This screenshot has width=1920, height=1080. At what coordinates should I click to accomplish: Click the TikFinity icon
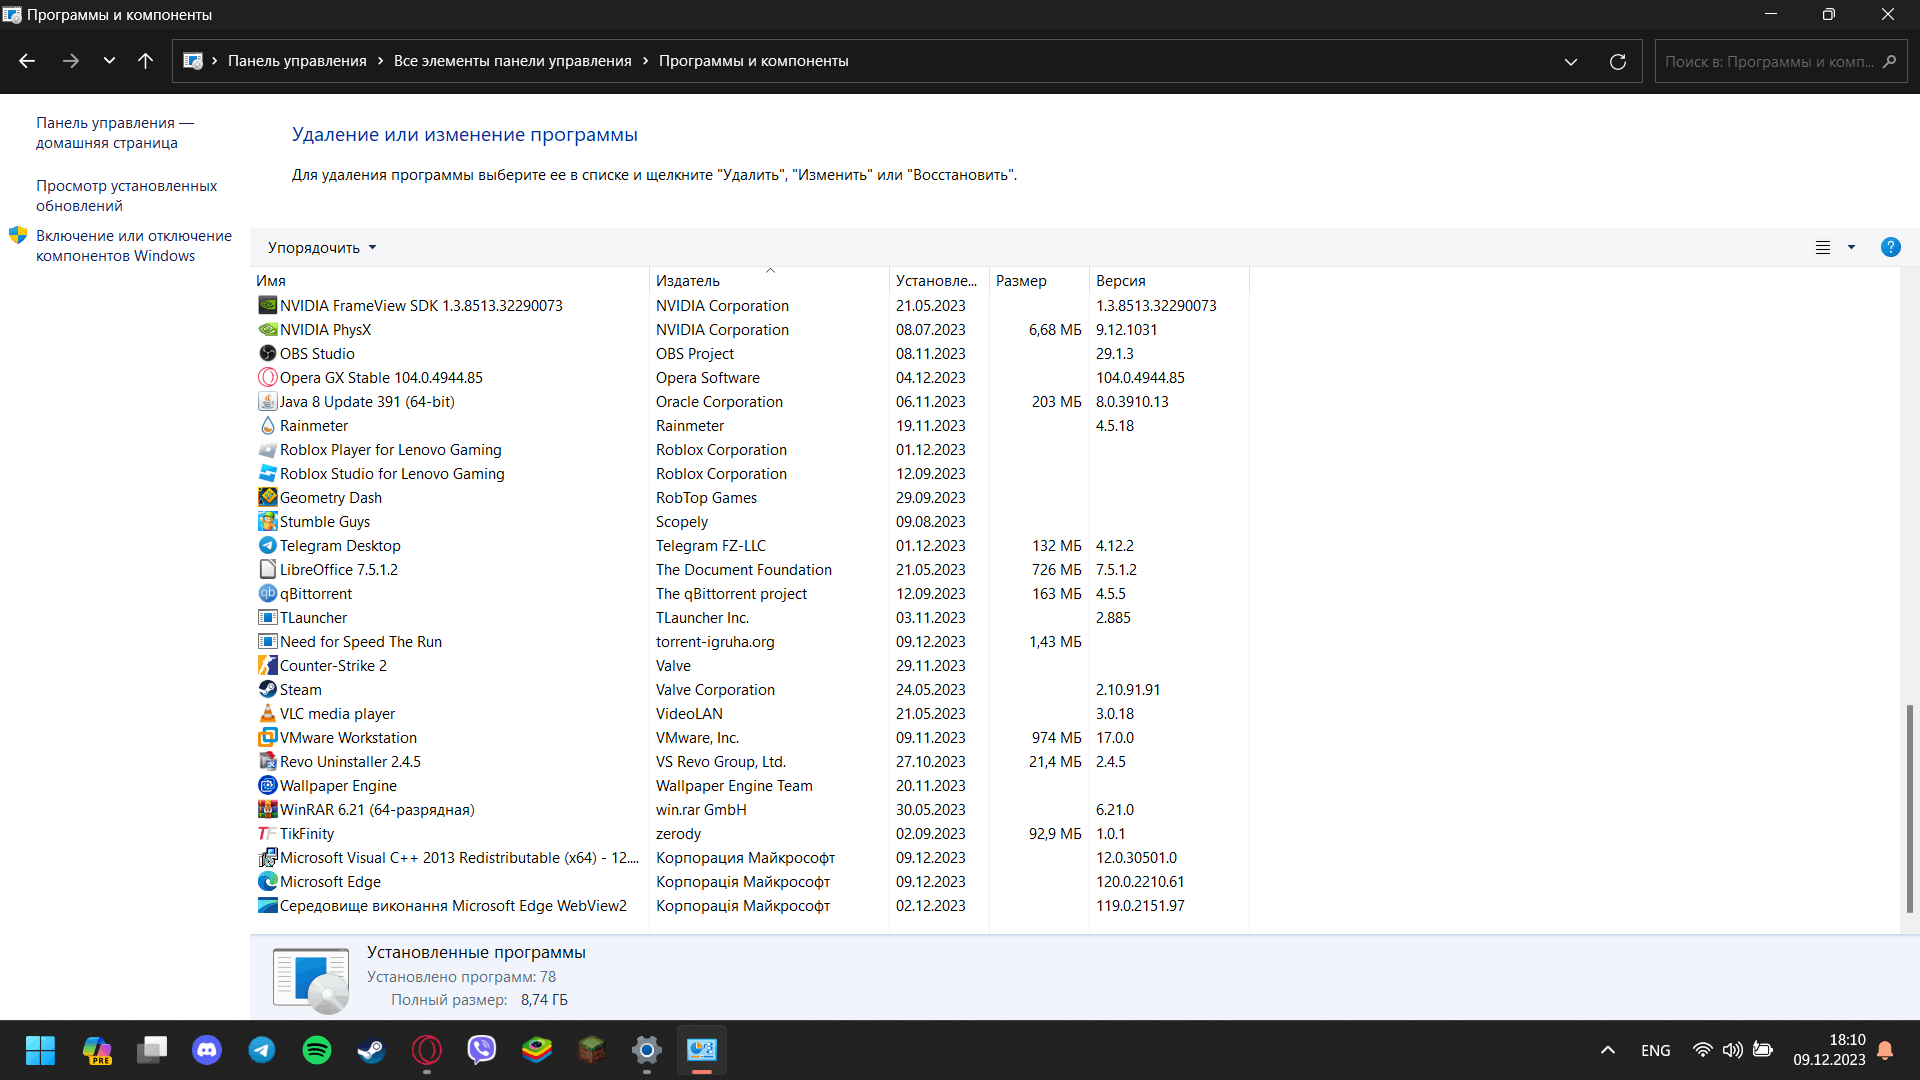click(x=267, y=834)
